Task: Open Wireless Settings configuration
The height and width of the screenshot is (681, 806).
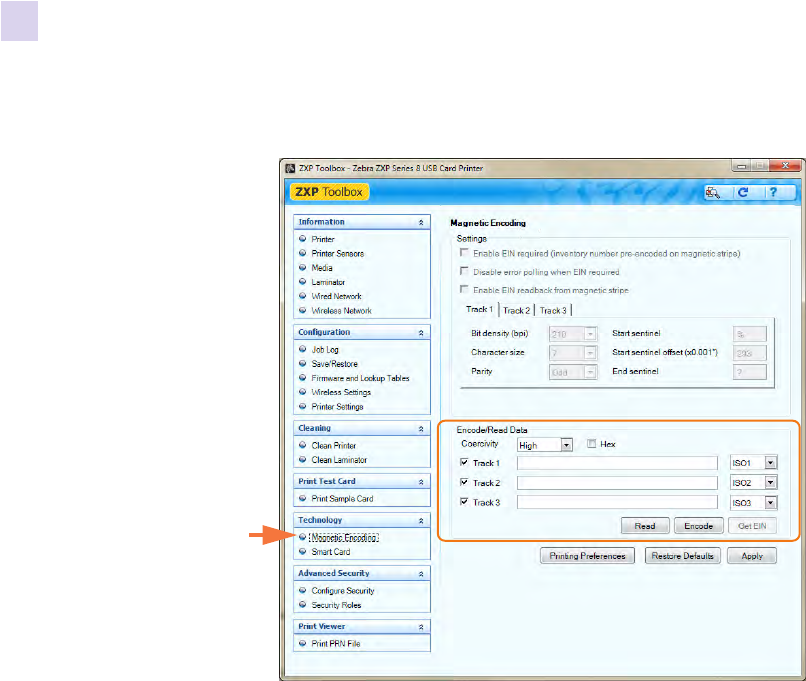Action: [x=341, y=392]
